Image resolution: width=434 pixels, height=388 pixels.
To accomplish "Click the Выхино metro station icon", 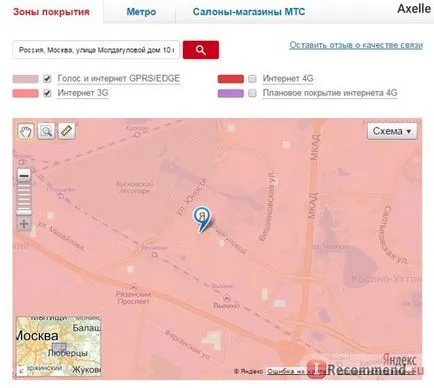I will tap(227, 297).
